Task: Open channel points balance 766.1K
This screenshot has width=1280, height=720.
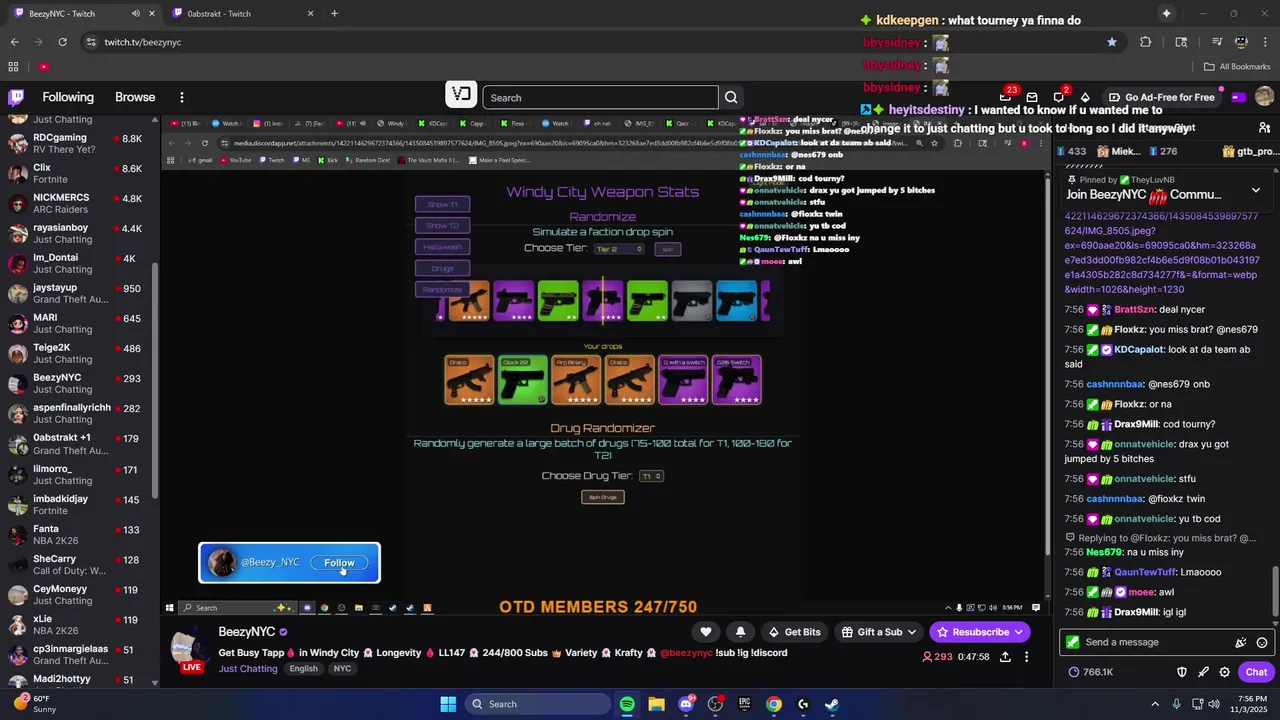Action: click(x=1090, y=672)
